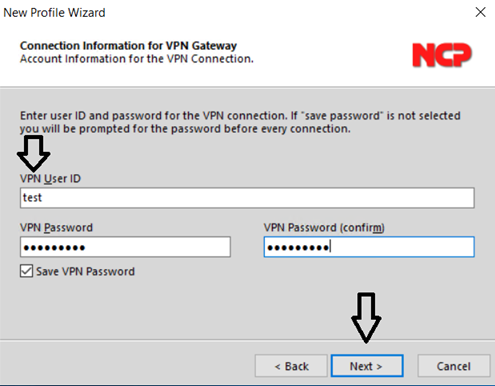Close the New Profile Wizard window
This screenshot has width=495, height=386.
[x=480, y=12]
